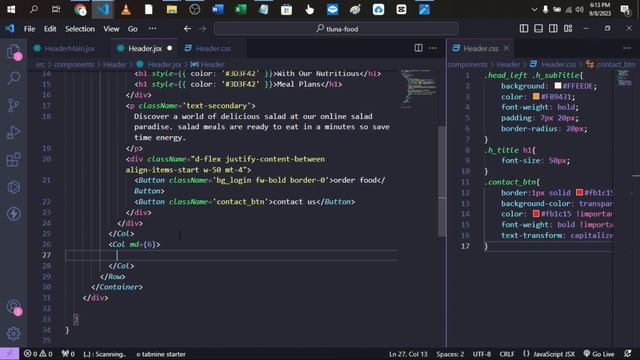The image size is (640, 360).
Task: Click the tluna-food command center search box
Action: (x=336, y=29)
